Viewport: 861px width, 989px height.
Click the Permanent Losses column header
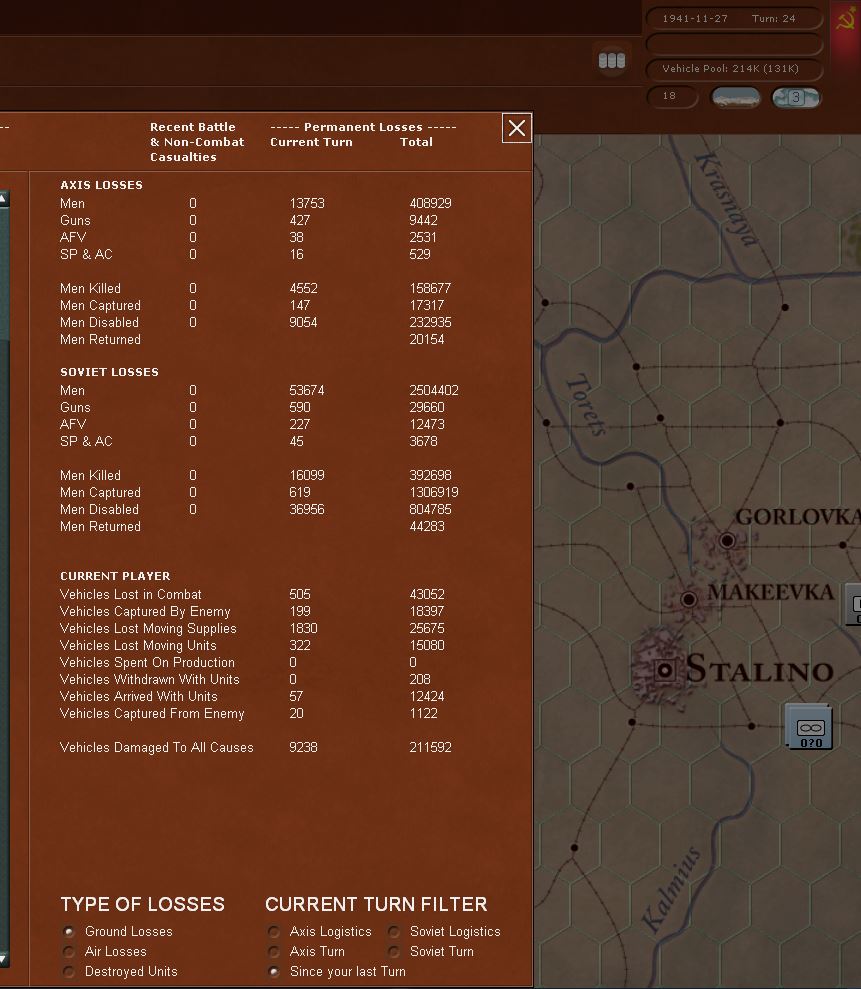coord(363,127)
